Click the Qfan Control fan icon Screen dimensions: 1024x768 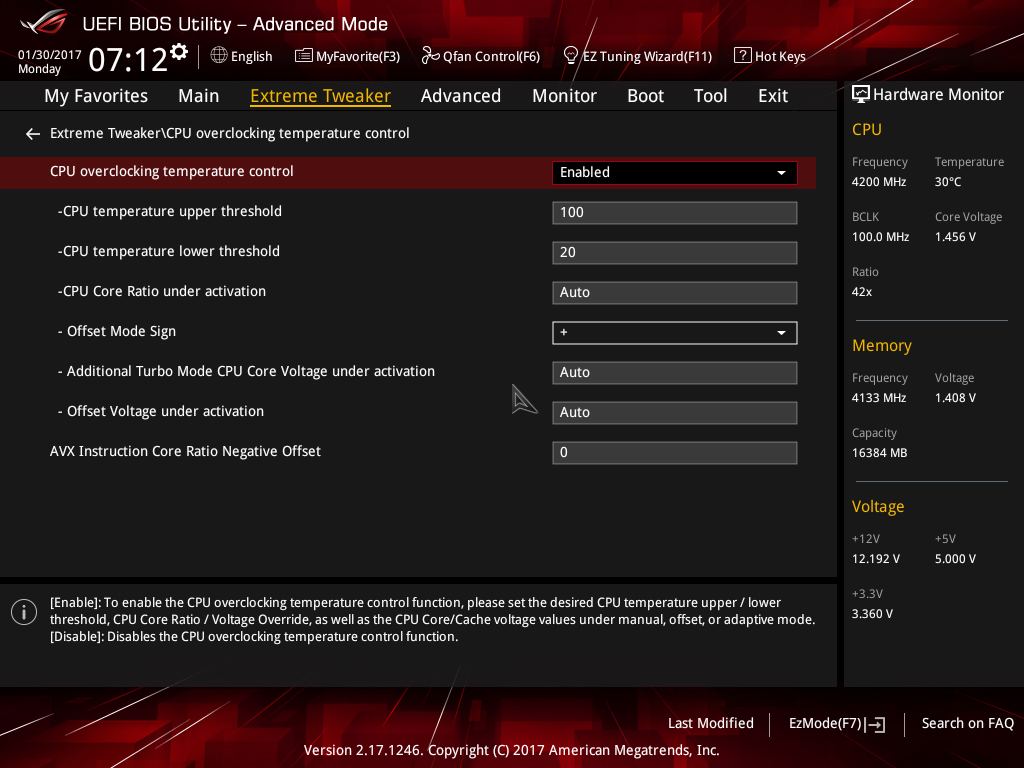[x=430, y=56]
